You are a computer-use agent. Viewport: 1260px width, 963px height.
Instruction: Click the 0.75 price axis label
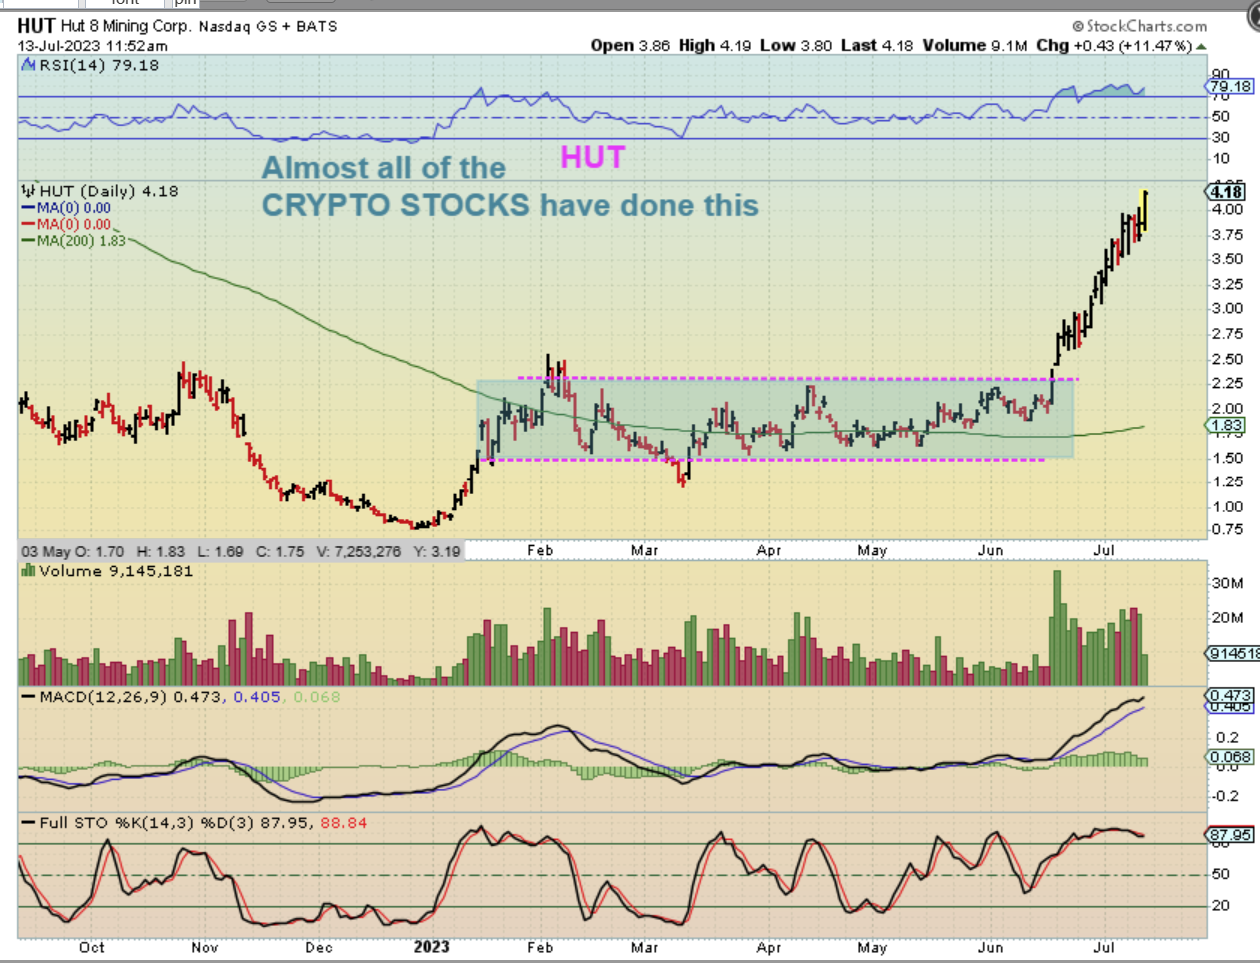[x=1227, y=530]
